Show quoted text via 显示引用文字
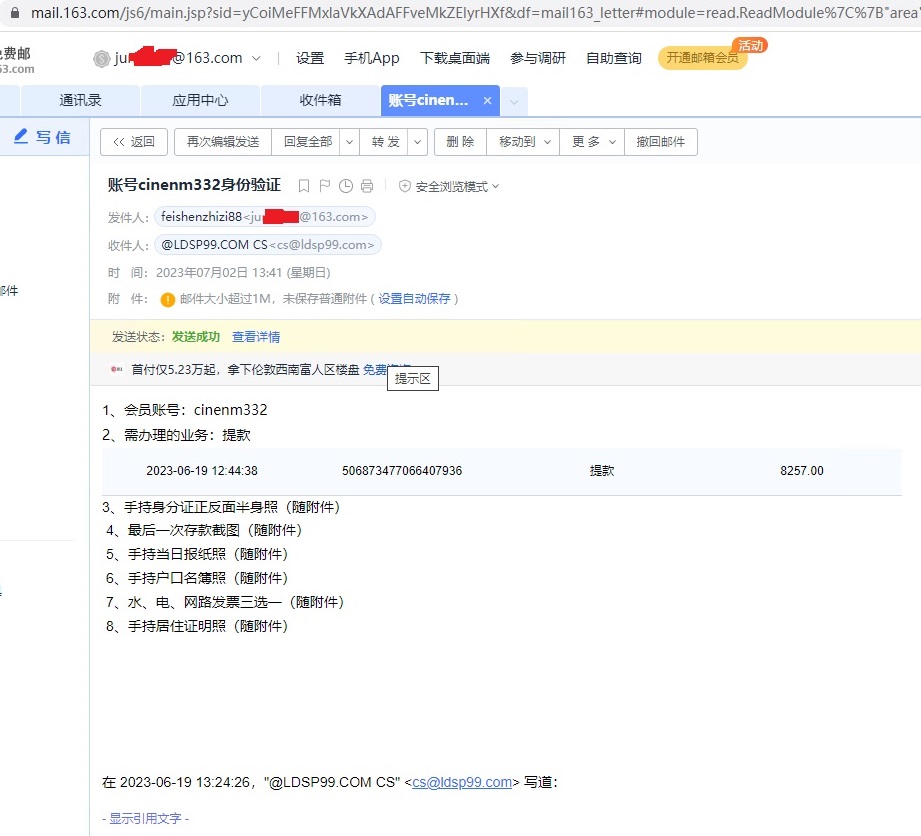This screenshot has height=836, width=921. (x=145, y=818)
